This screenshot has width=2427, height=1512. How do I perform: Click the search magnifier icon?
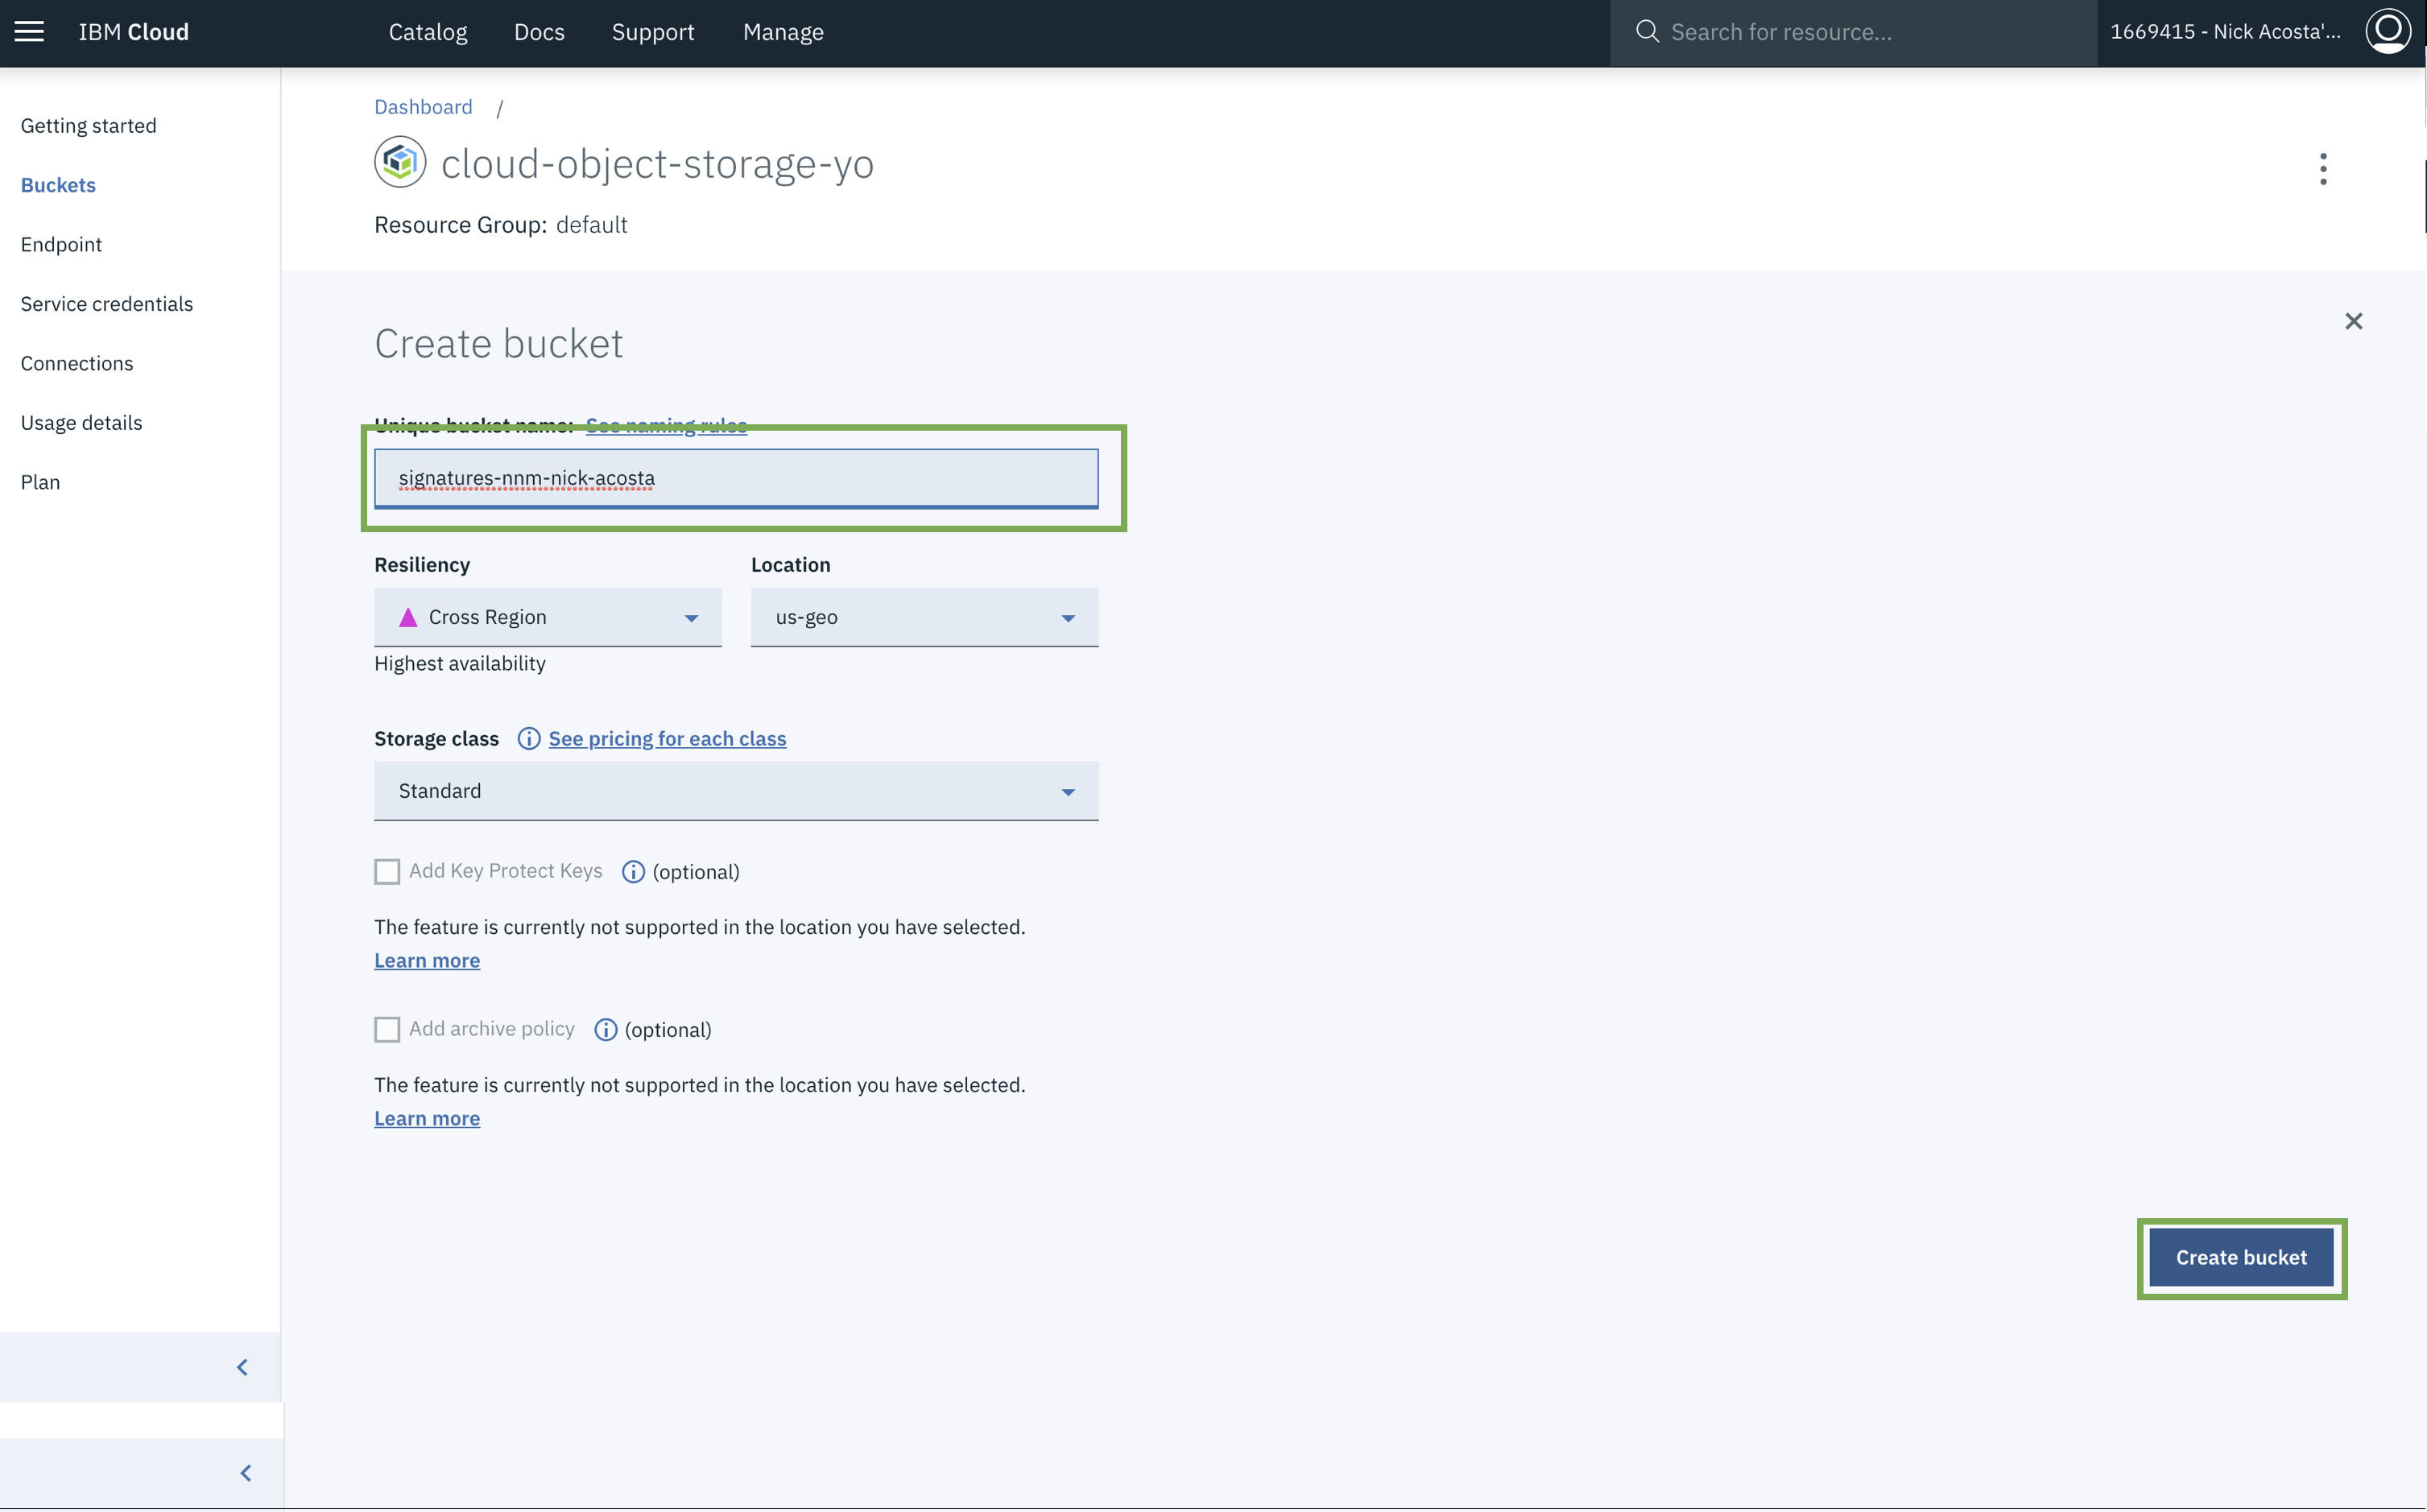[1647, 32]
